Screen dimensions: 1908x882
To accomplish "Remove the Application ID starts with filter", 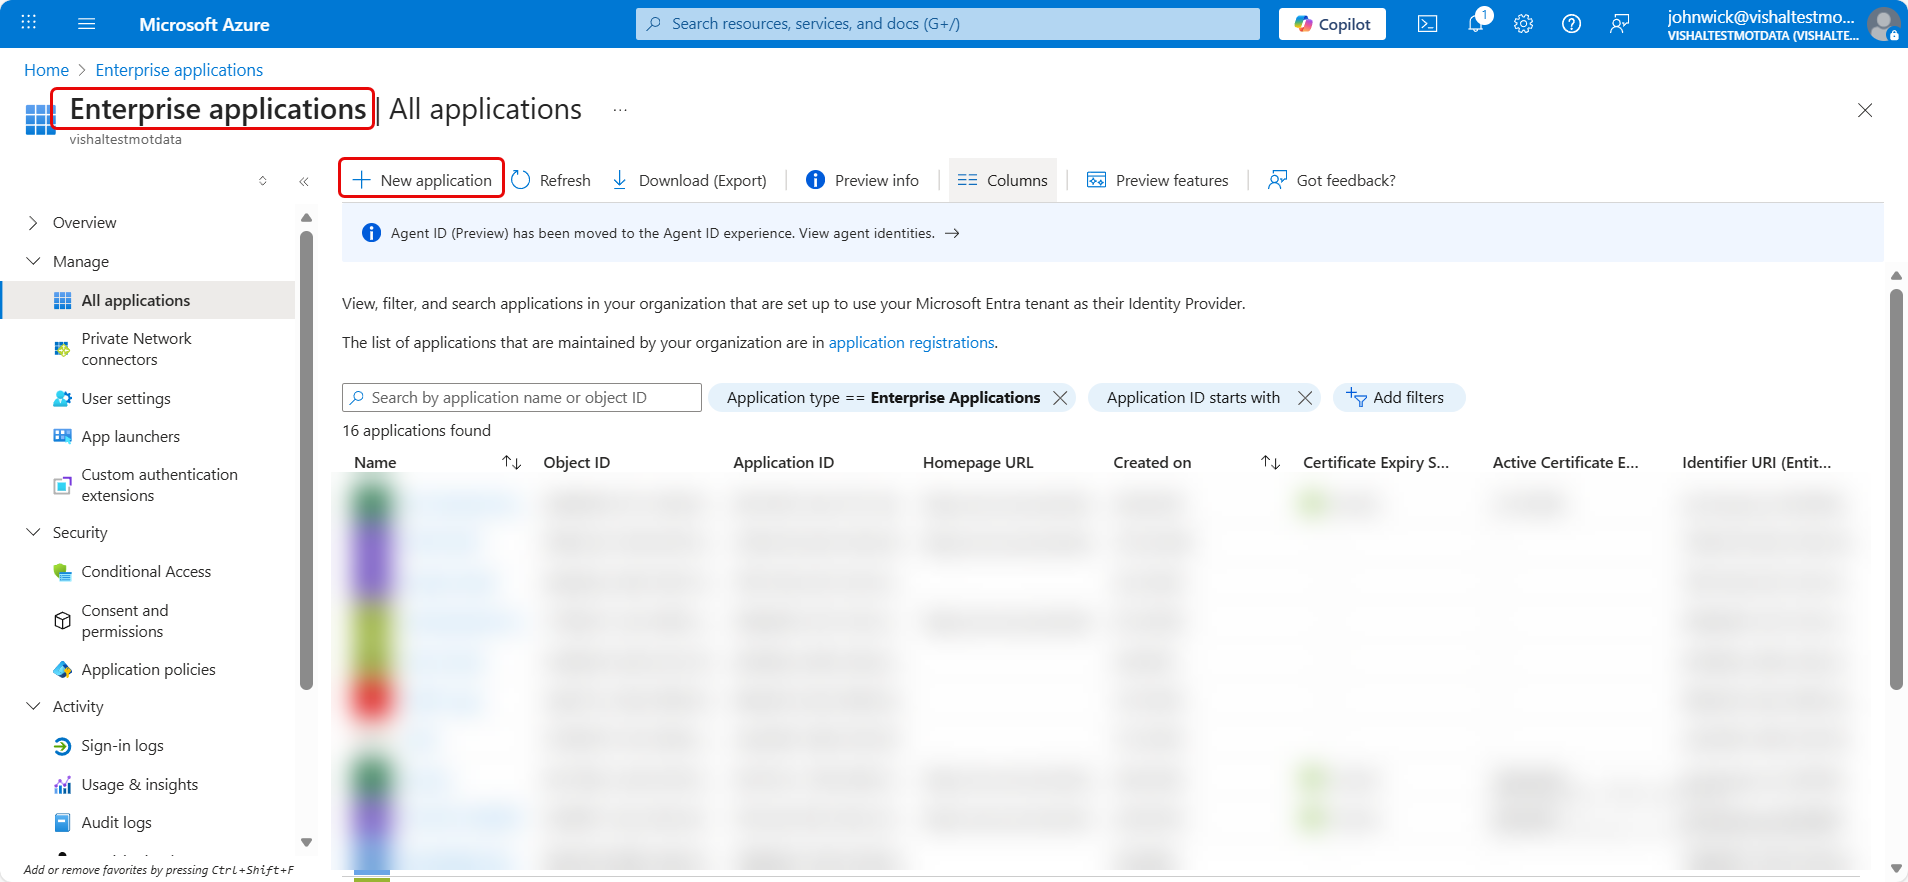I will (x=1304, y=398).
